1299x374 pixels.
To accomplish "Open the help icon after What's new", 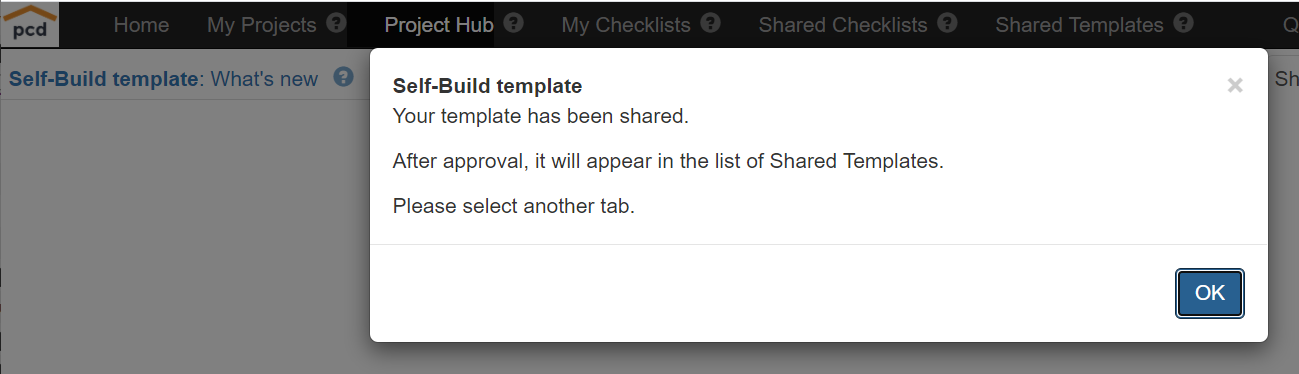I will [344, 78].
